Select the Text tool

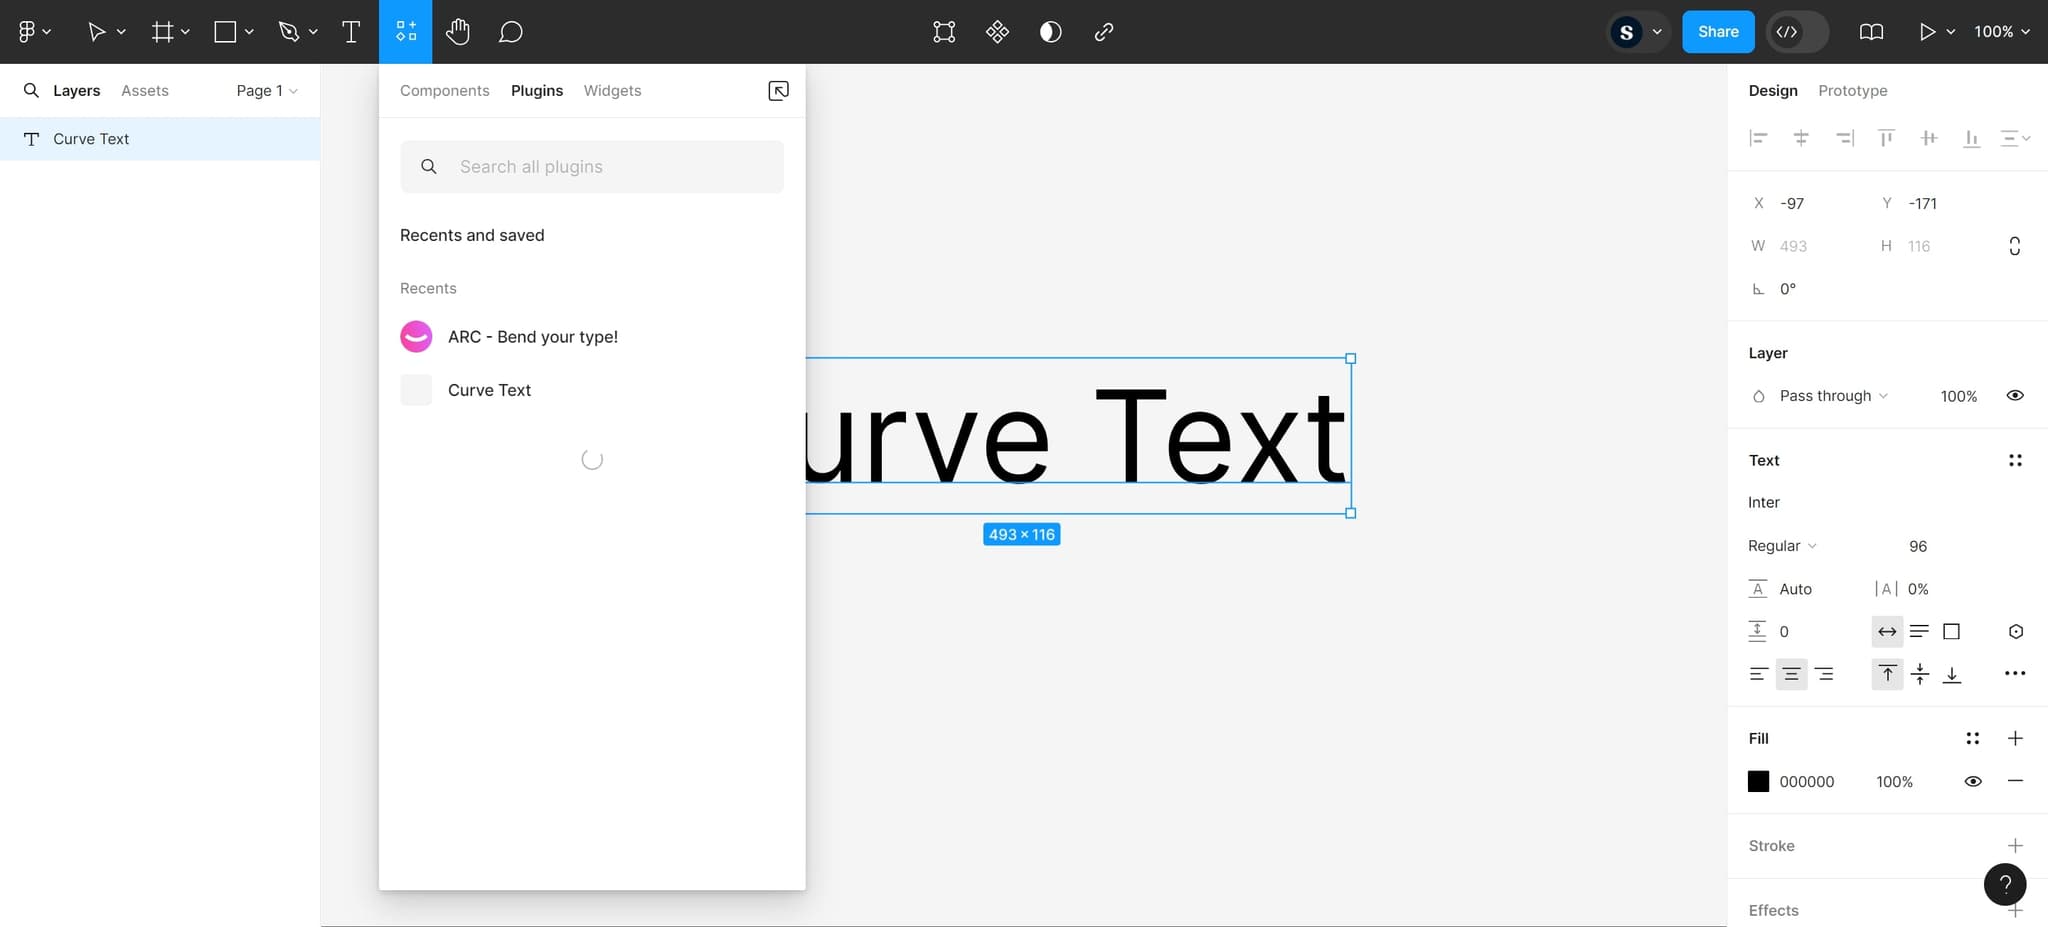[x=351, y=32]
